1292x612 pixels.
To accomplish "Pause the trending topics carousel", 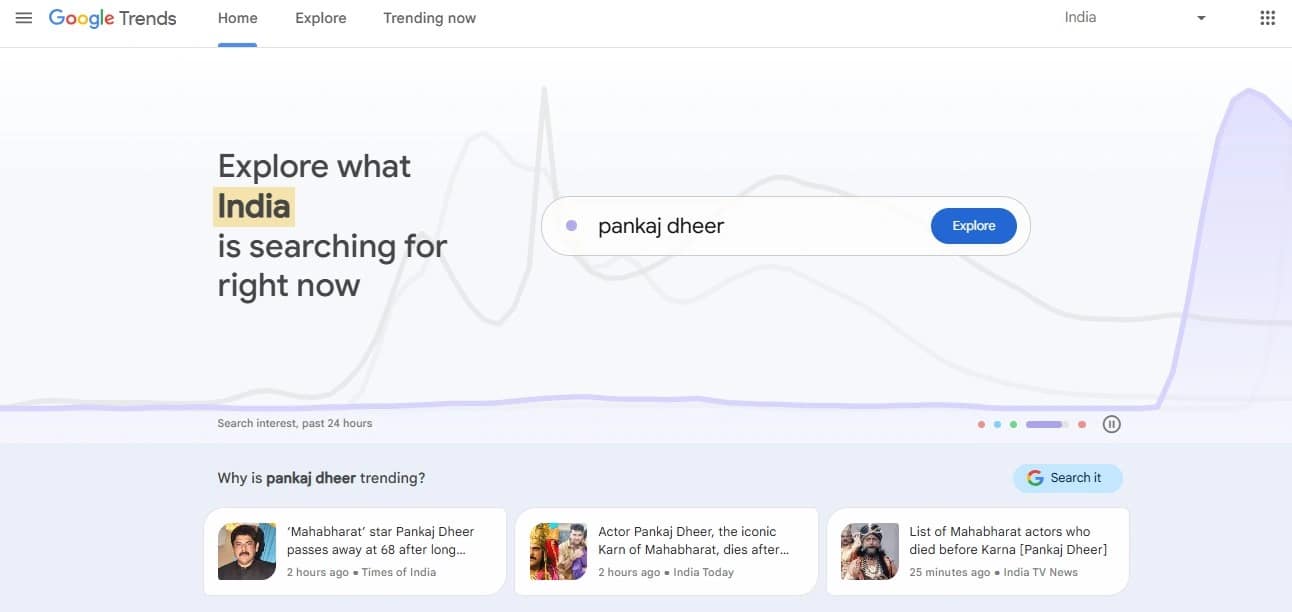I will coord(1111,423).
